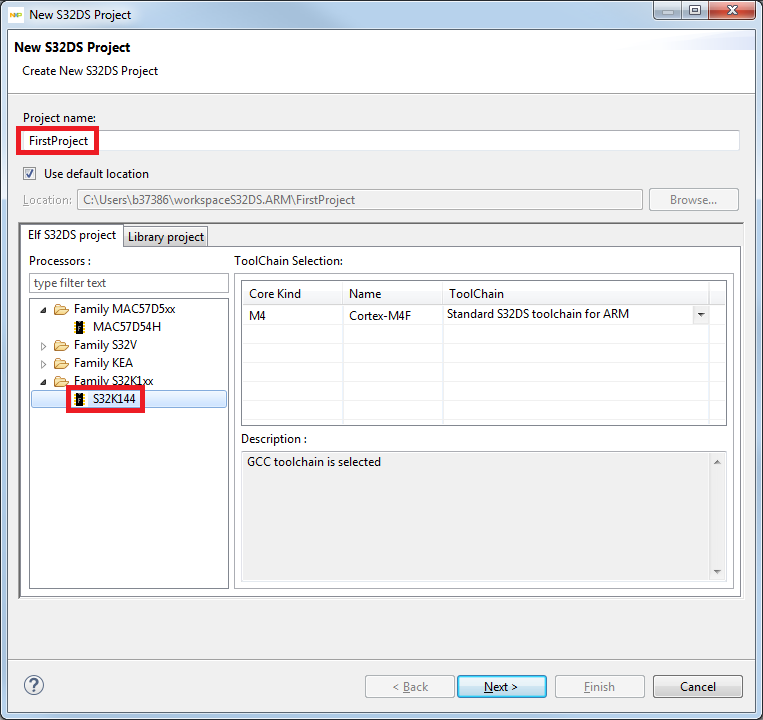Click the Name column header
Image resolution: width=763 pixels, height=720 pixels.
pos(392,294)
